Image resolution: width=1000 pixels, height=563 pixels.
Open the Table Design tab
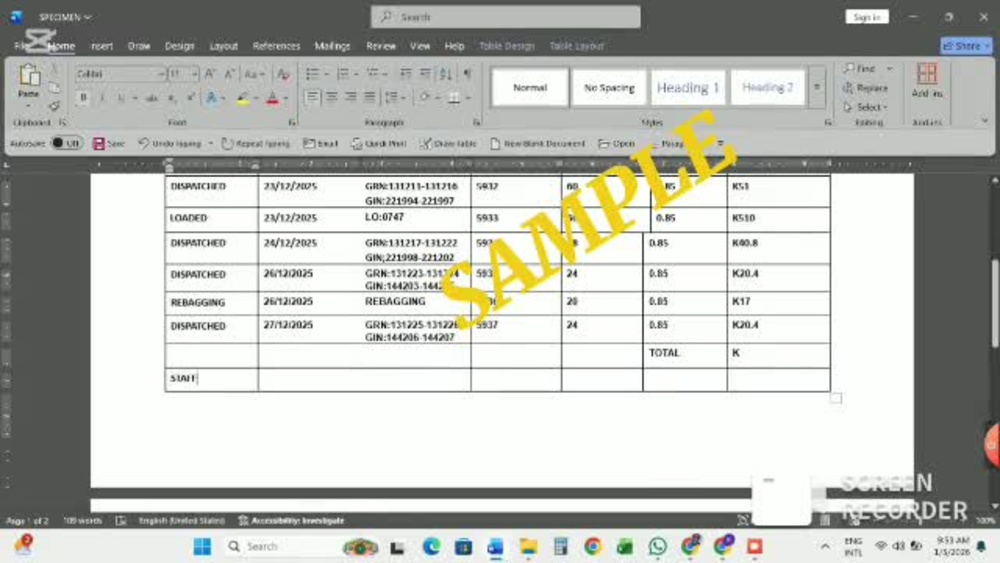(506, 46)
